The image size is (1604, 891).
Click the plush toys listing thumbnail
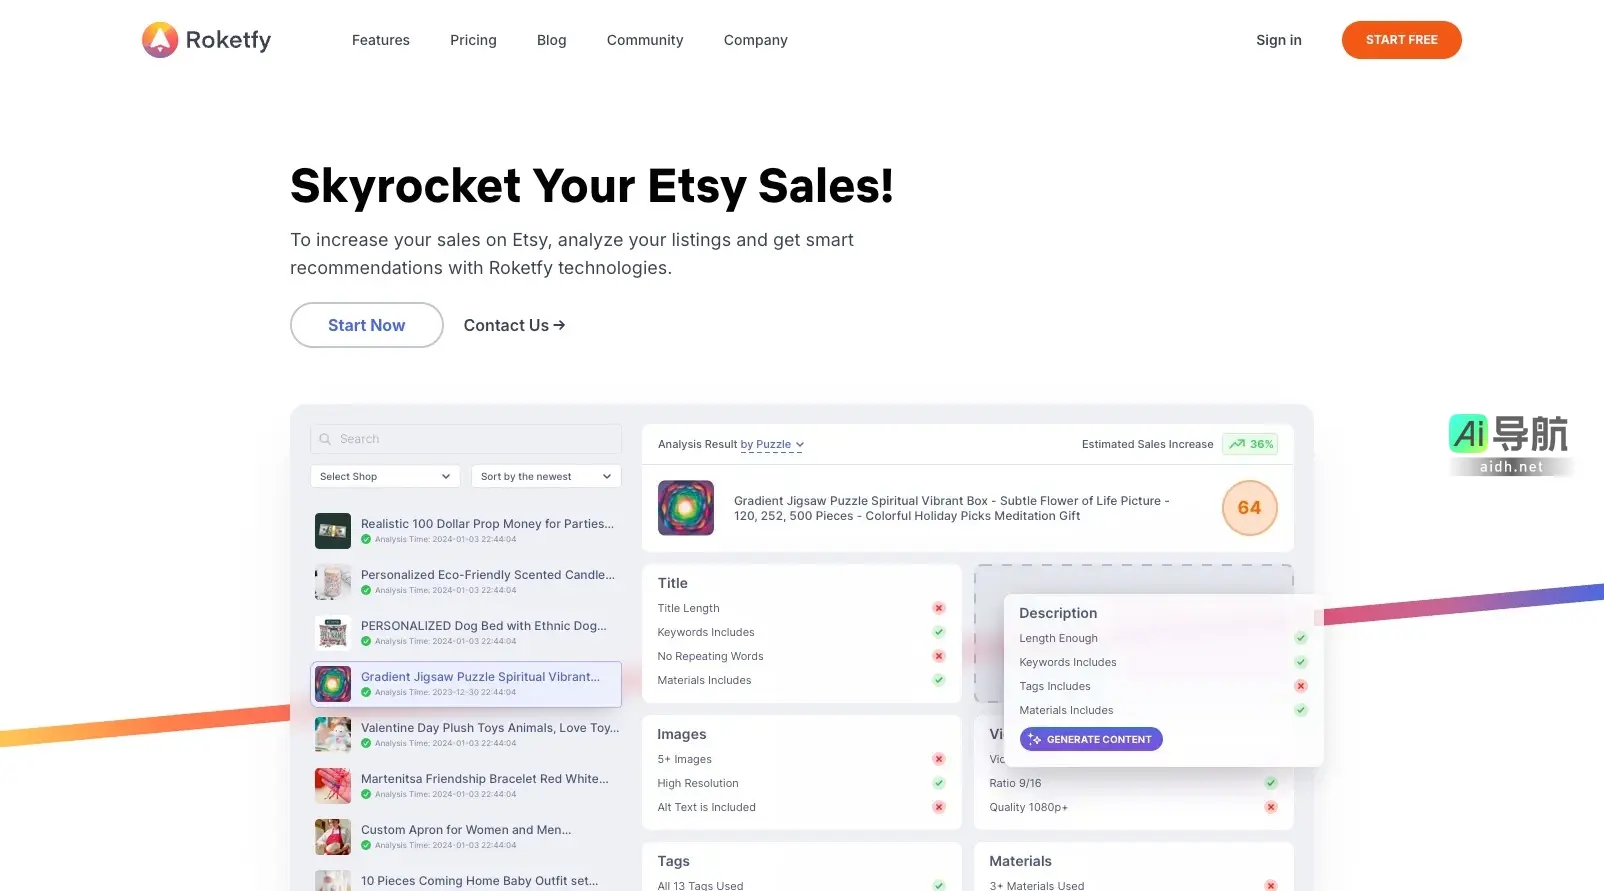tap(333, 735)
